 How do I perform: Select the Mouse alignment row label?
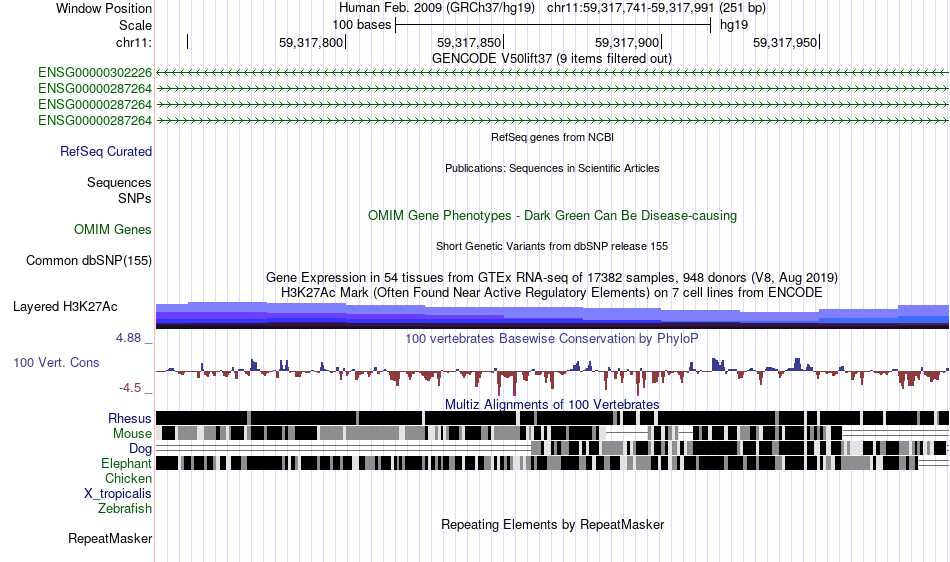click(132, 434)
